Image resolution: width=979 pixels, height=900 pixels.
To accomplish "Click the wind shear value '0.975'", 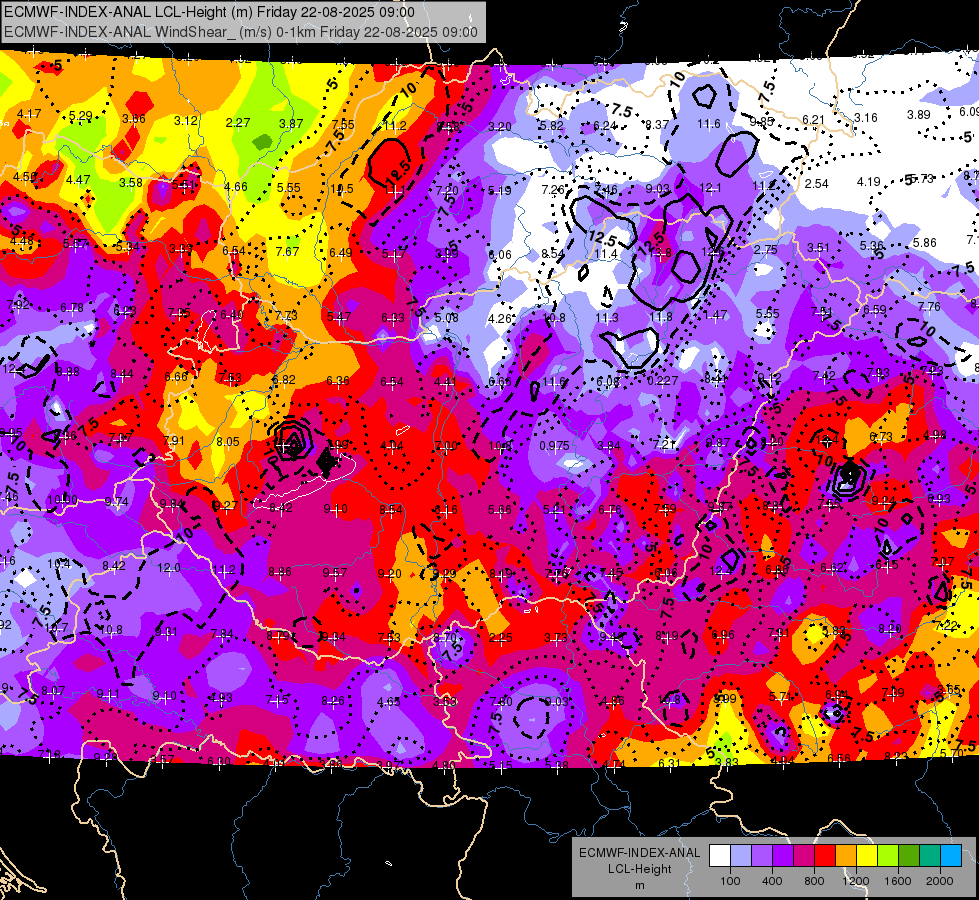I will coord(554,445).
